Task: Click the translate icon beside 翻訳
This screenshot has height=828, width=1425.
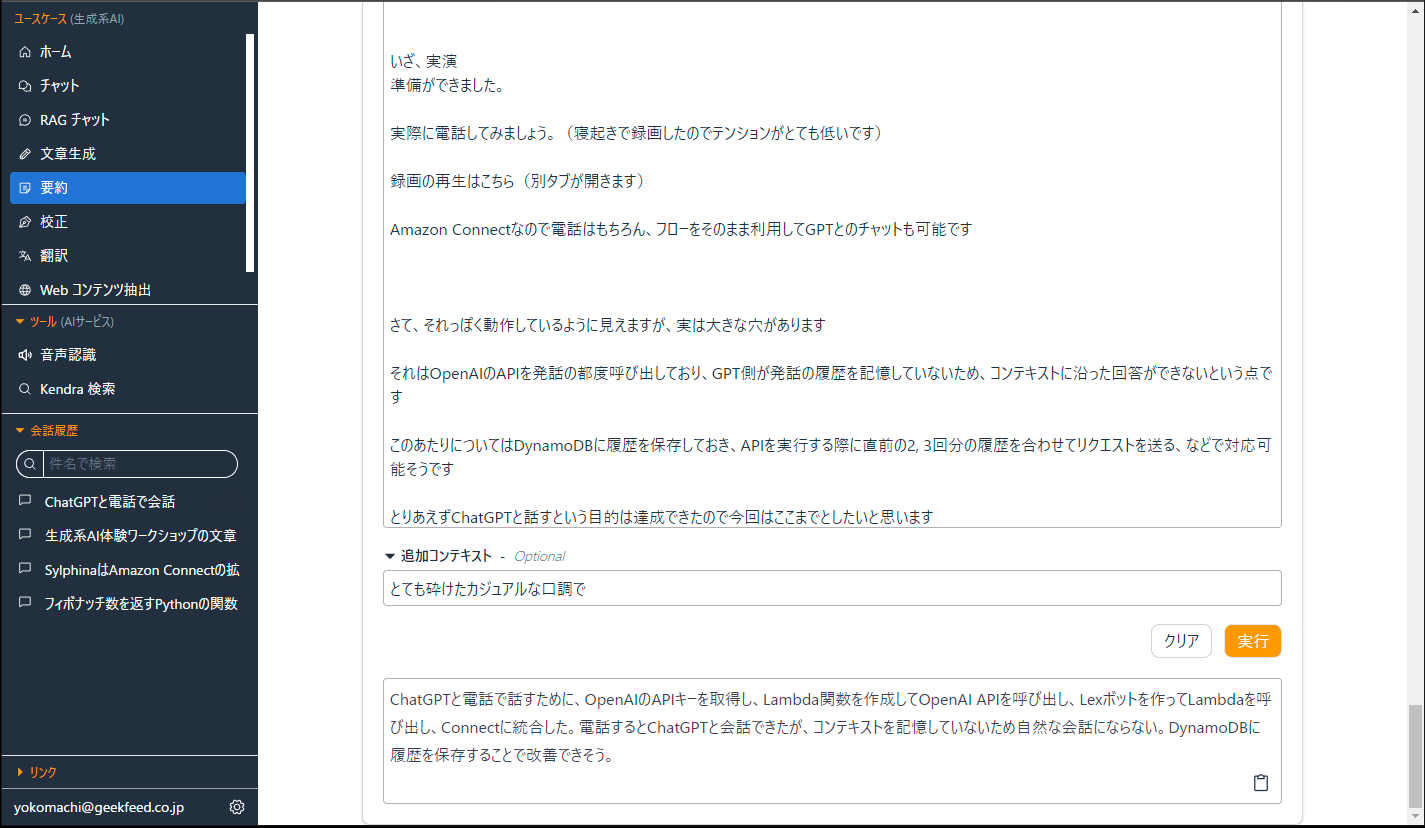Action: pyautogui.click(x=25, y=256)
